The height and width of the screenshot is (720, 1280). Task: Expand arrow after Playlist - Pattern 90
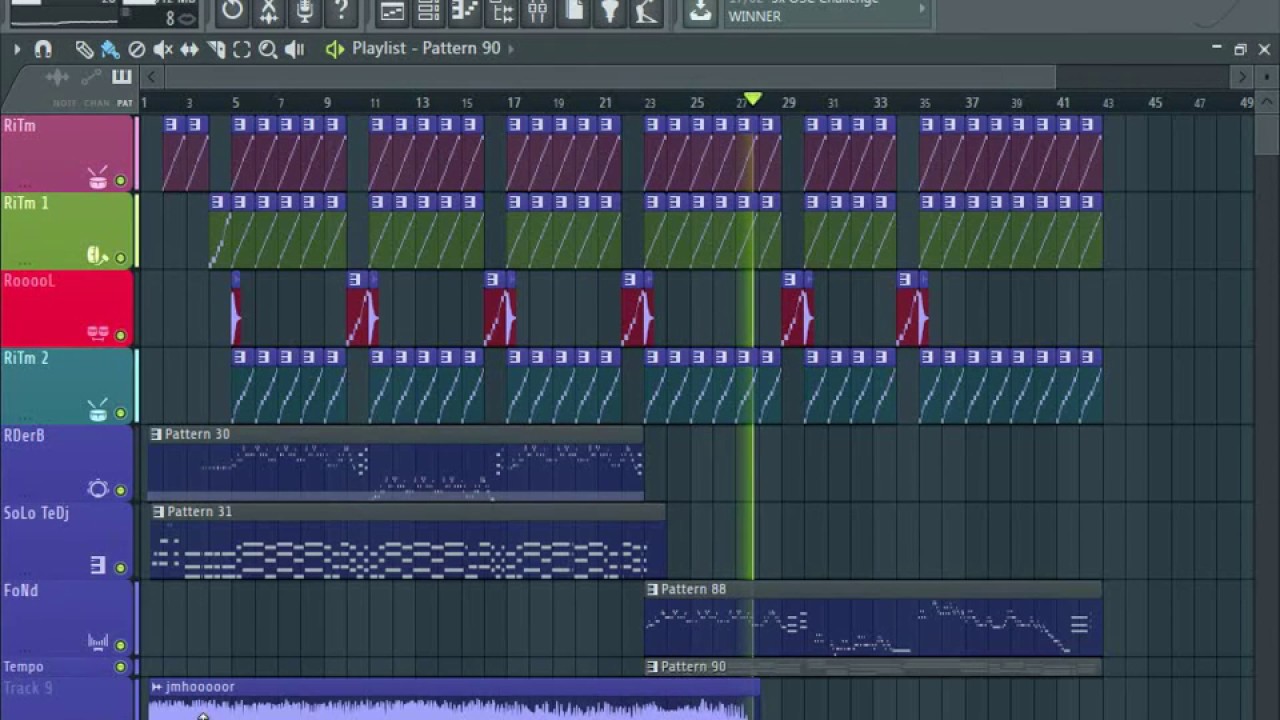pyautogui.click(x=511, y=48)
